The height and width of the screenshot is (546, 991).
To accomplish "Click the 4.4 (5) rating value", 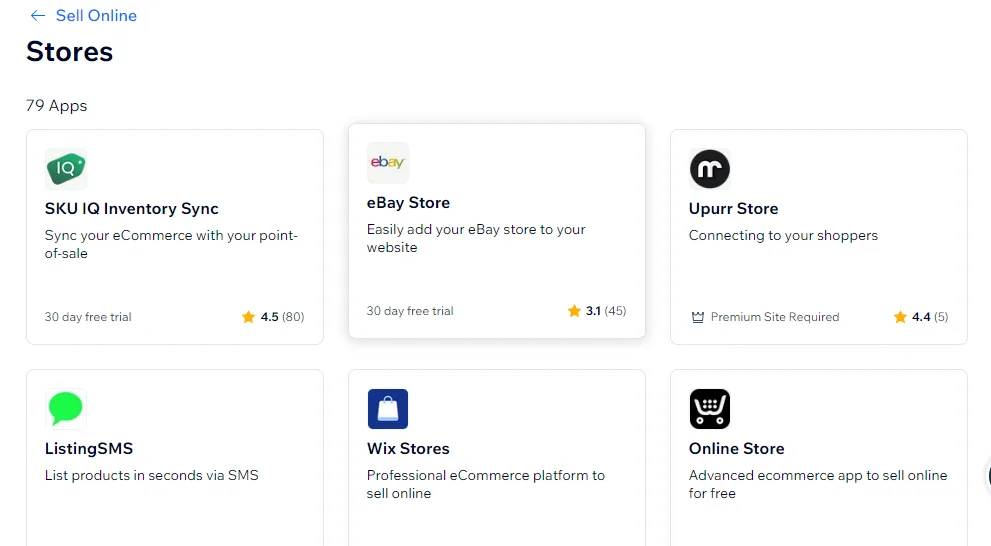I will [x=930, y=317].
